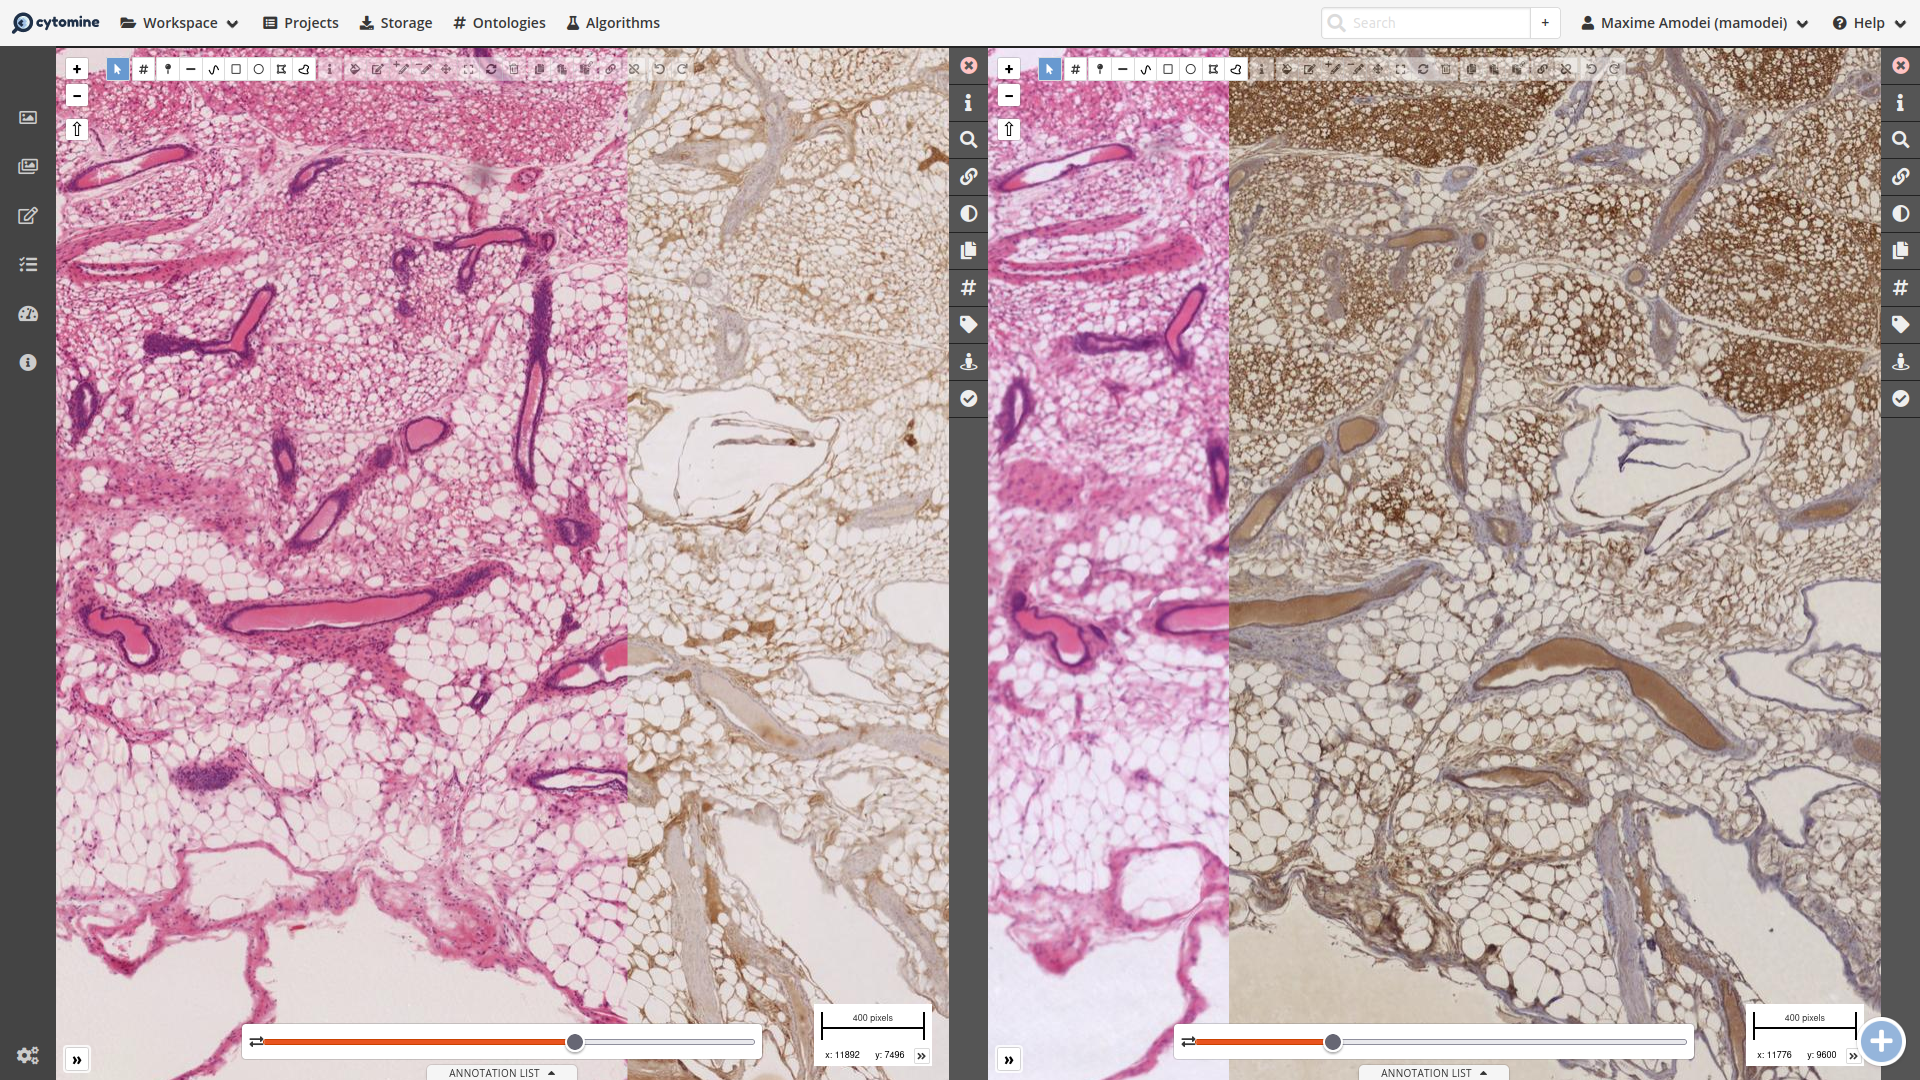Toggle the review checkmark panel in left viewer

[x=968, y=399]
